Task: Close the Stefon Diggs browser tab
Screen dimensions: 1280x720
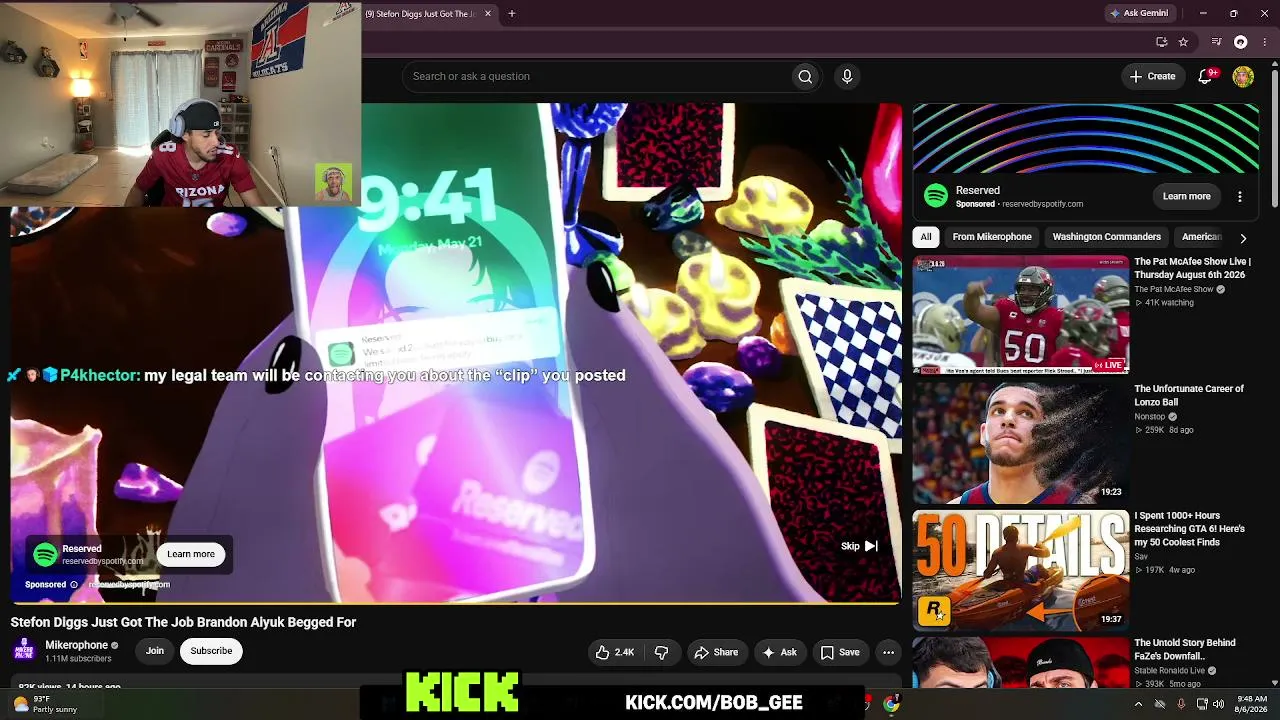Action: (x=488, y=14)
